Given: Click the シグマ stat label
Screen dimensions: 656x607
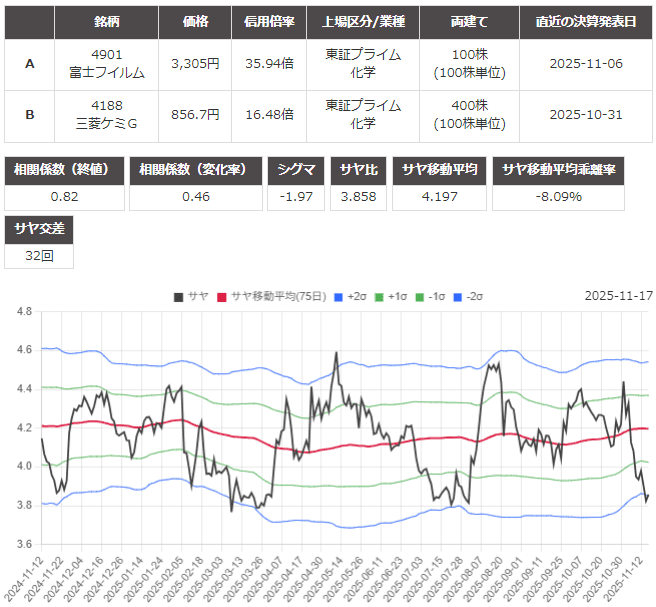Looking at the screenshot, I should pyautogui.click(x=297, y=170).
